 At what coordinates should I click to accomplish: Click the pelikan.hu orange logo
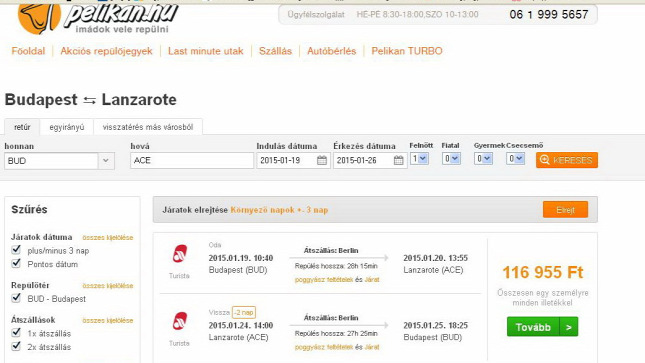39,17
